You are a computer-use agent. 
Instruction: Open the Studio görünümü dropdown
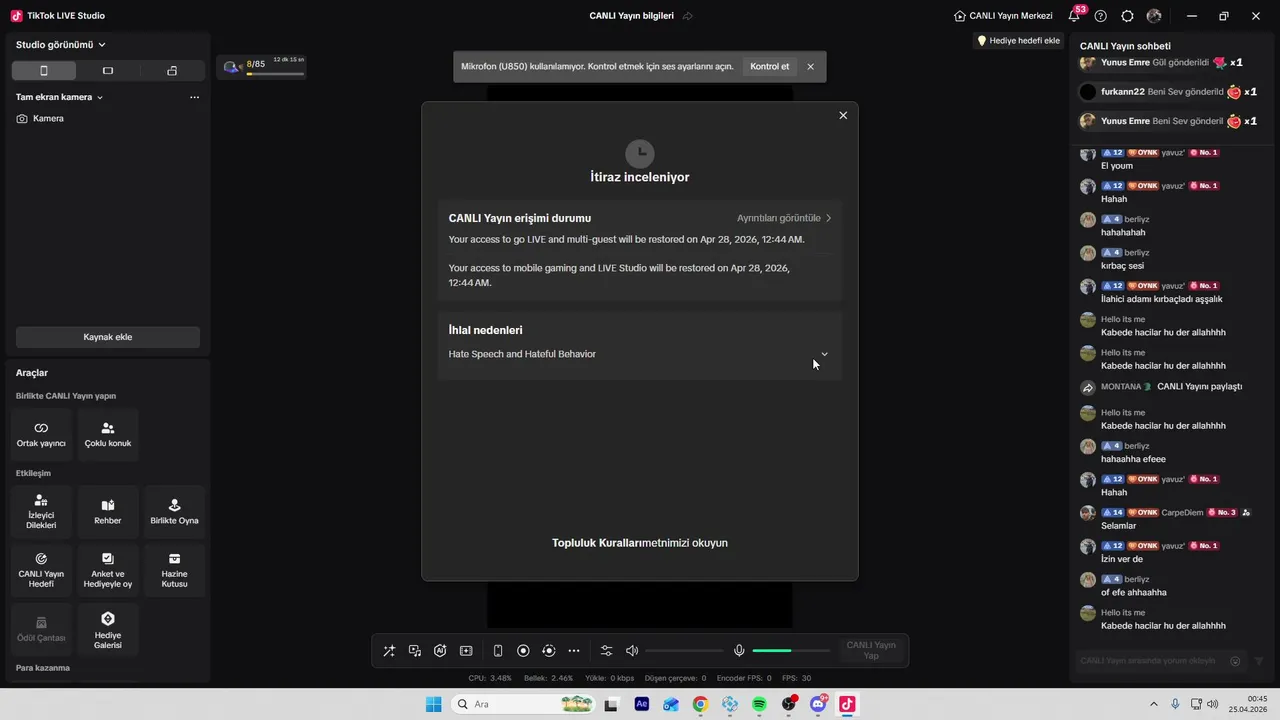click(x=60, y=45)
